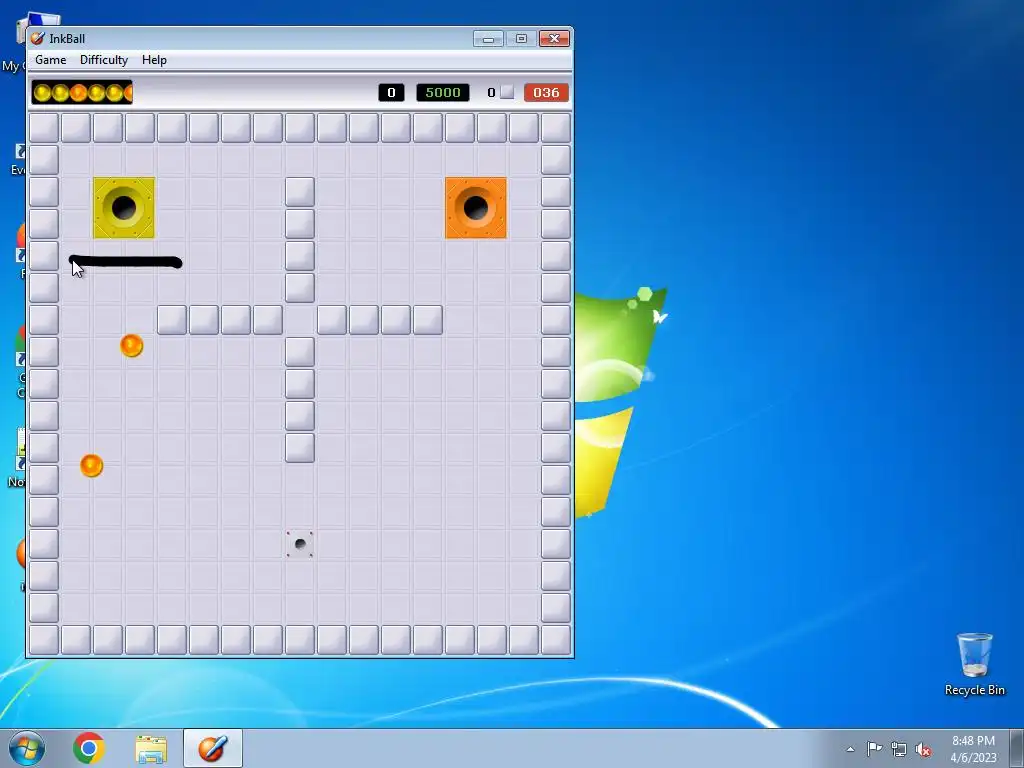Screen dimensions: 1024x768
Task: Open the Game menu
Action: [50, 59]
